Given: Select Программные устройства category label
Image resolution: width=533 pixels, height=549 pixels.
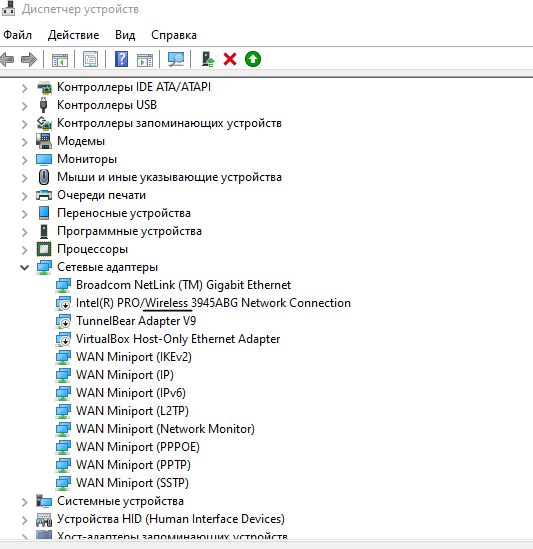Looking at the screenshot, I should (x=130, y=231).
